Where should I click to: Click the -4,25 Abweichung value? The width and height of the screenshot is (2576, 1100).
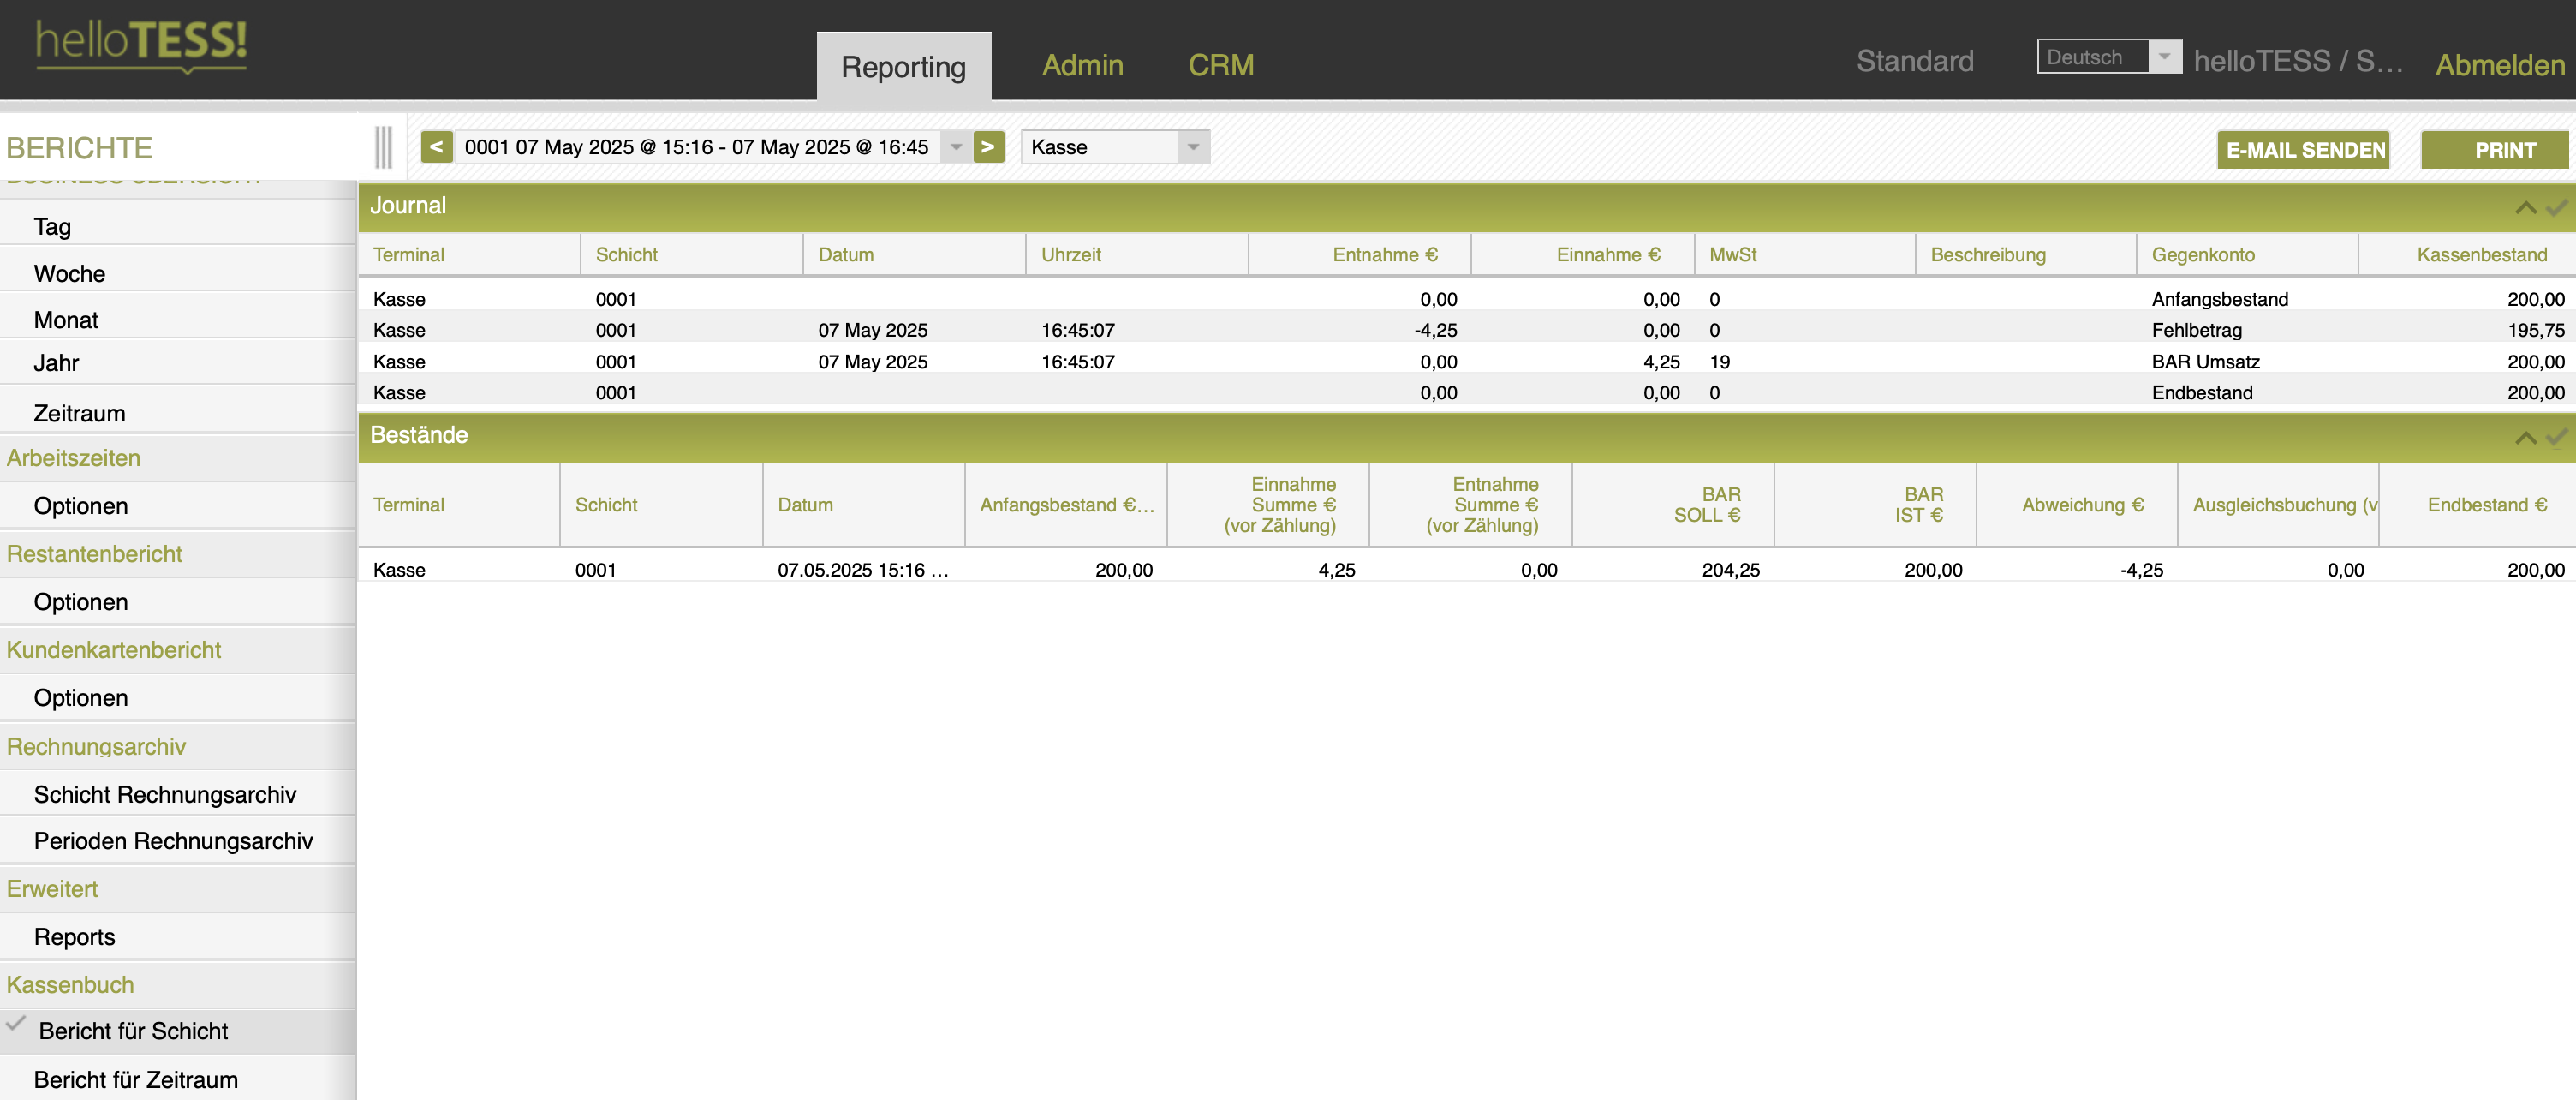tap(2141, 570)
